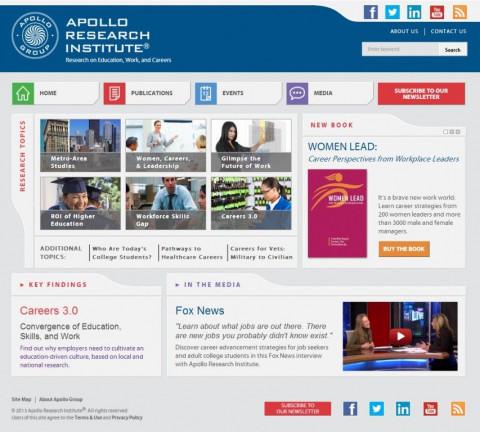Select the first New Book slide indicator
The height and width of the screenshot is (432, 480).
[445, 132]
